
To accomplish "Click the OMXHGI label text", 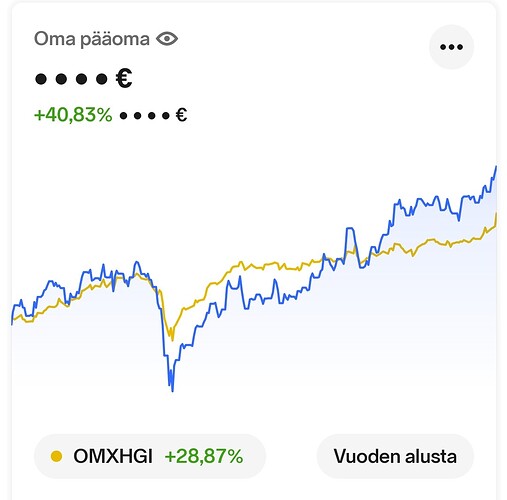I will point(113,456).
